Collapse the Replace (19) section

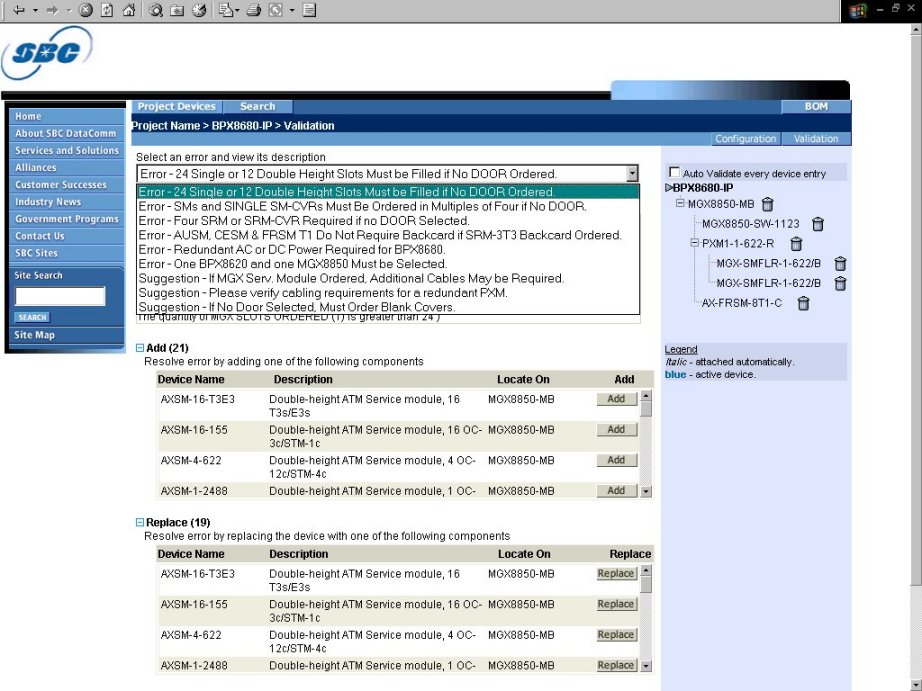tap(140, 522)
